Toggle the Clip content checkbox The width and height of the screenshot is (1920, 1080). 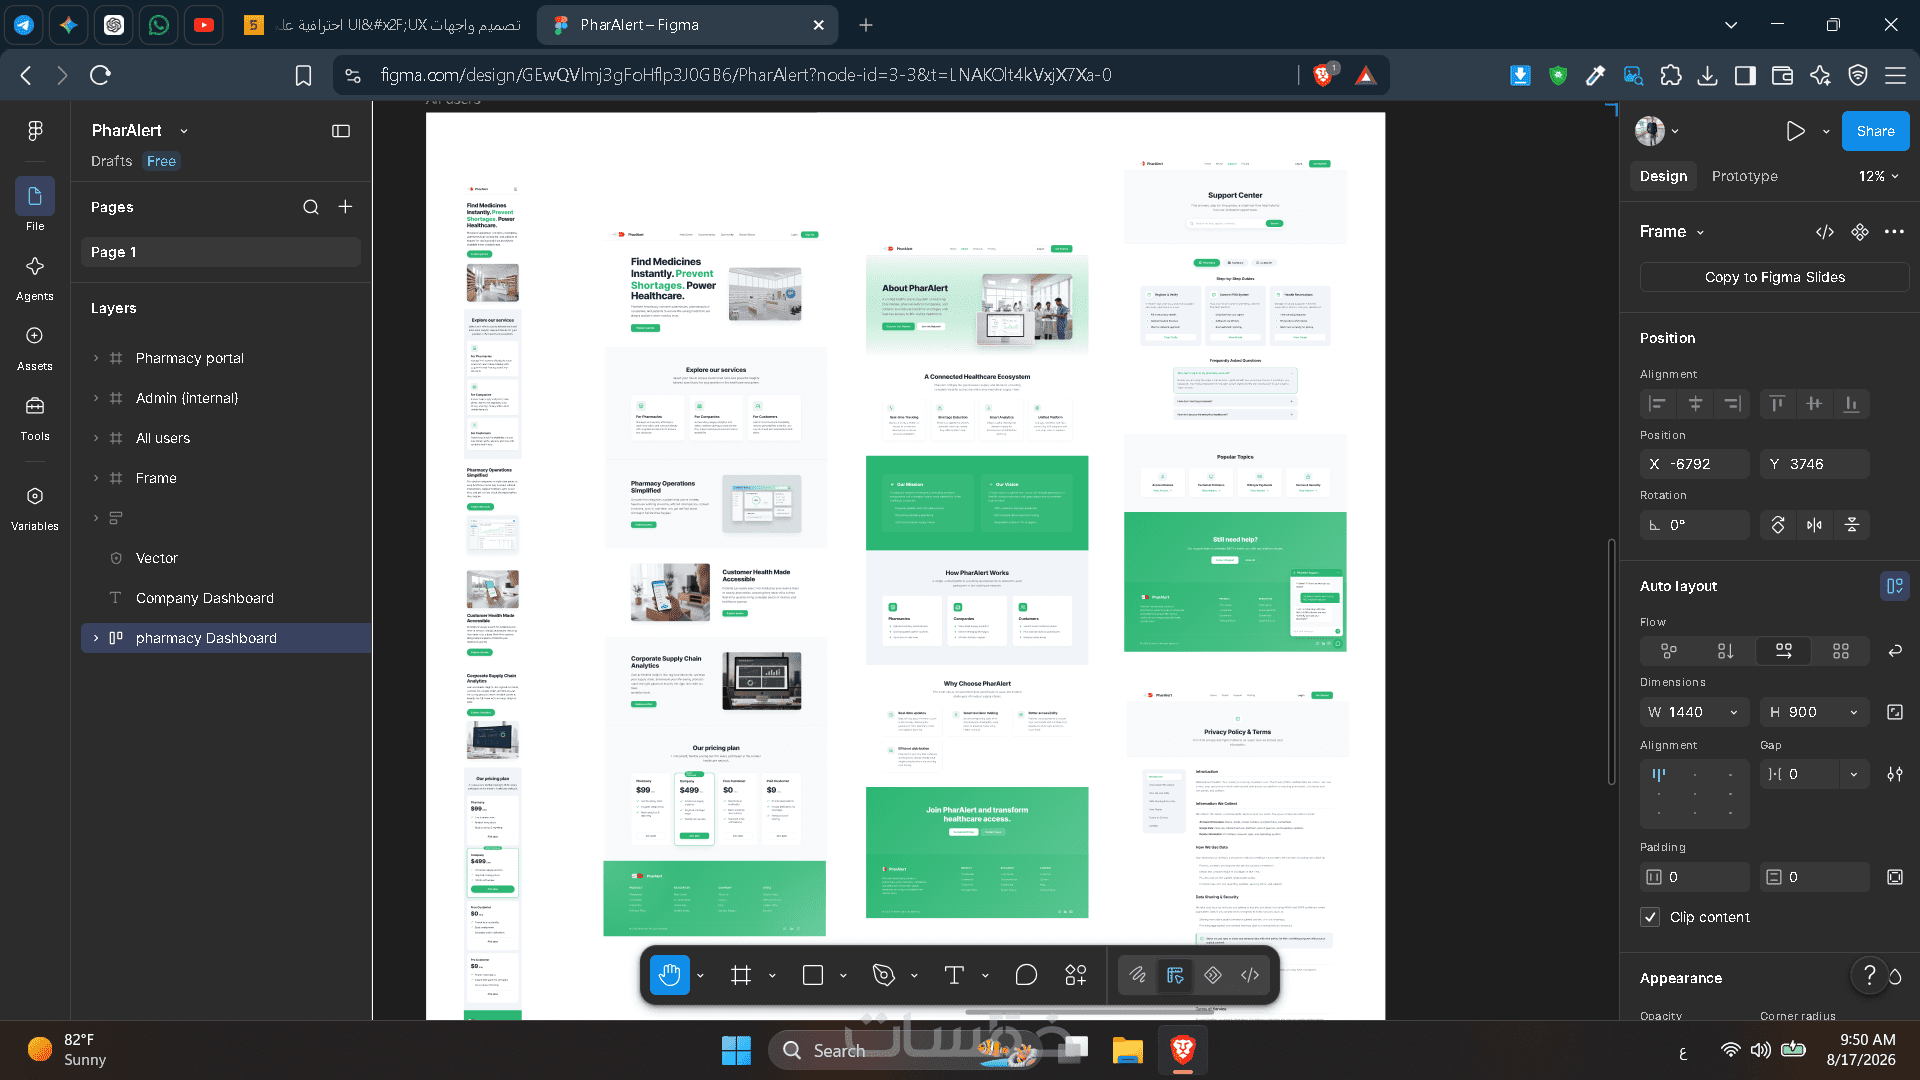click(1650, 917)
